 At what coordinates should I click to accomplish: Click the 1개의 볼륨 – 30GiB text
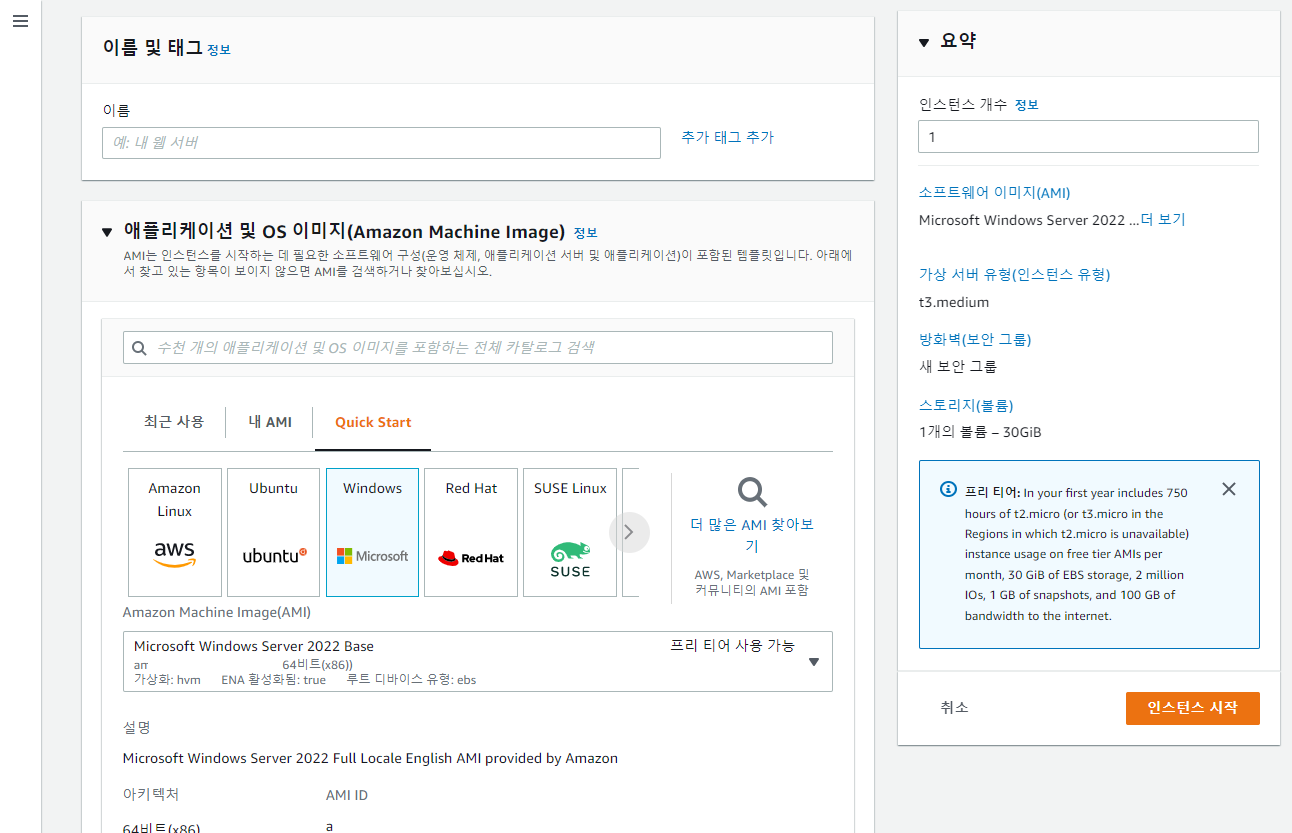[x=980, y=433]
